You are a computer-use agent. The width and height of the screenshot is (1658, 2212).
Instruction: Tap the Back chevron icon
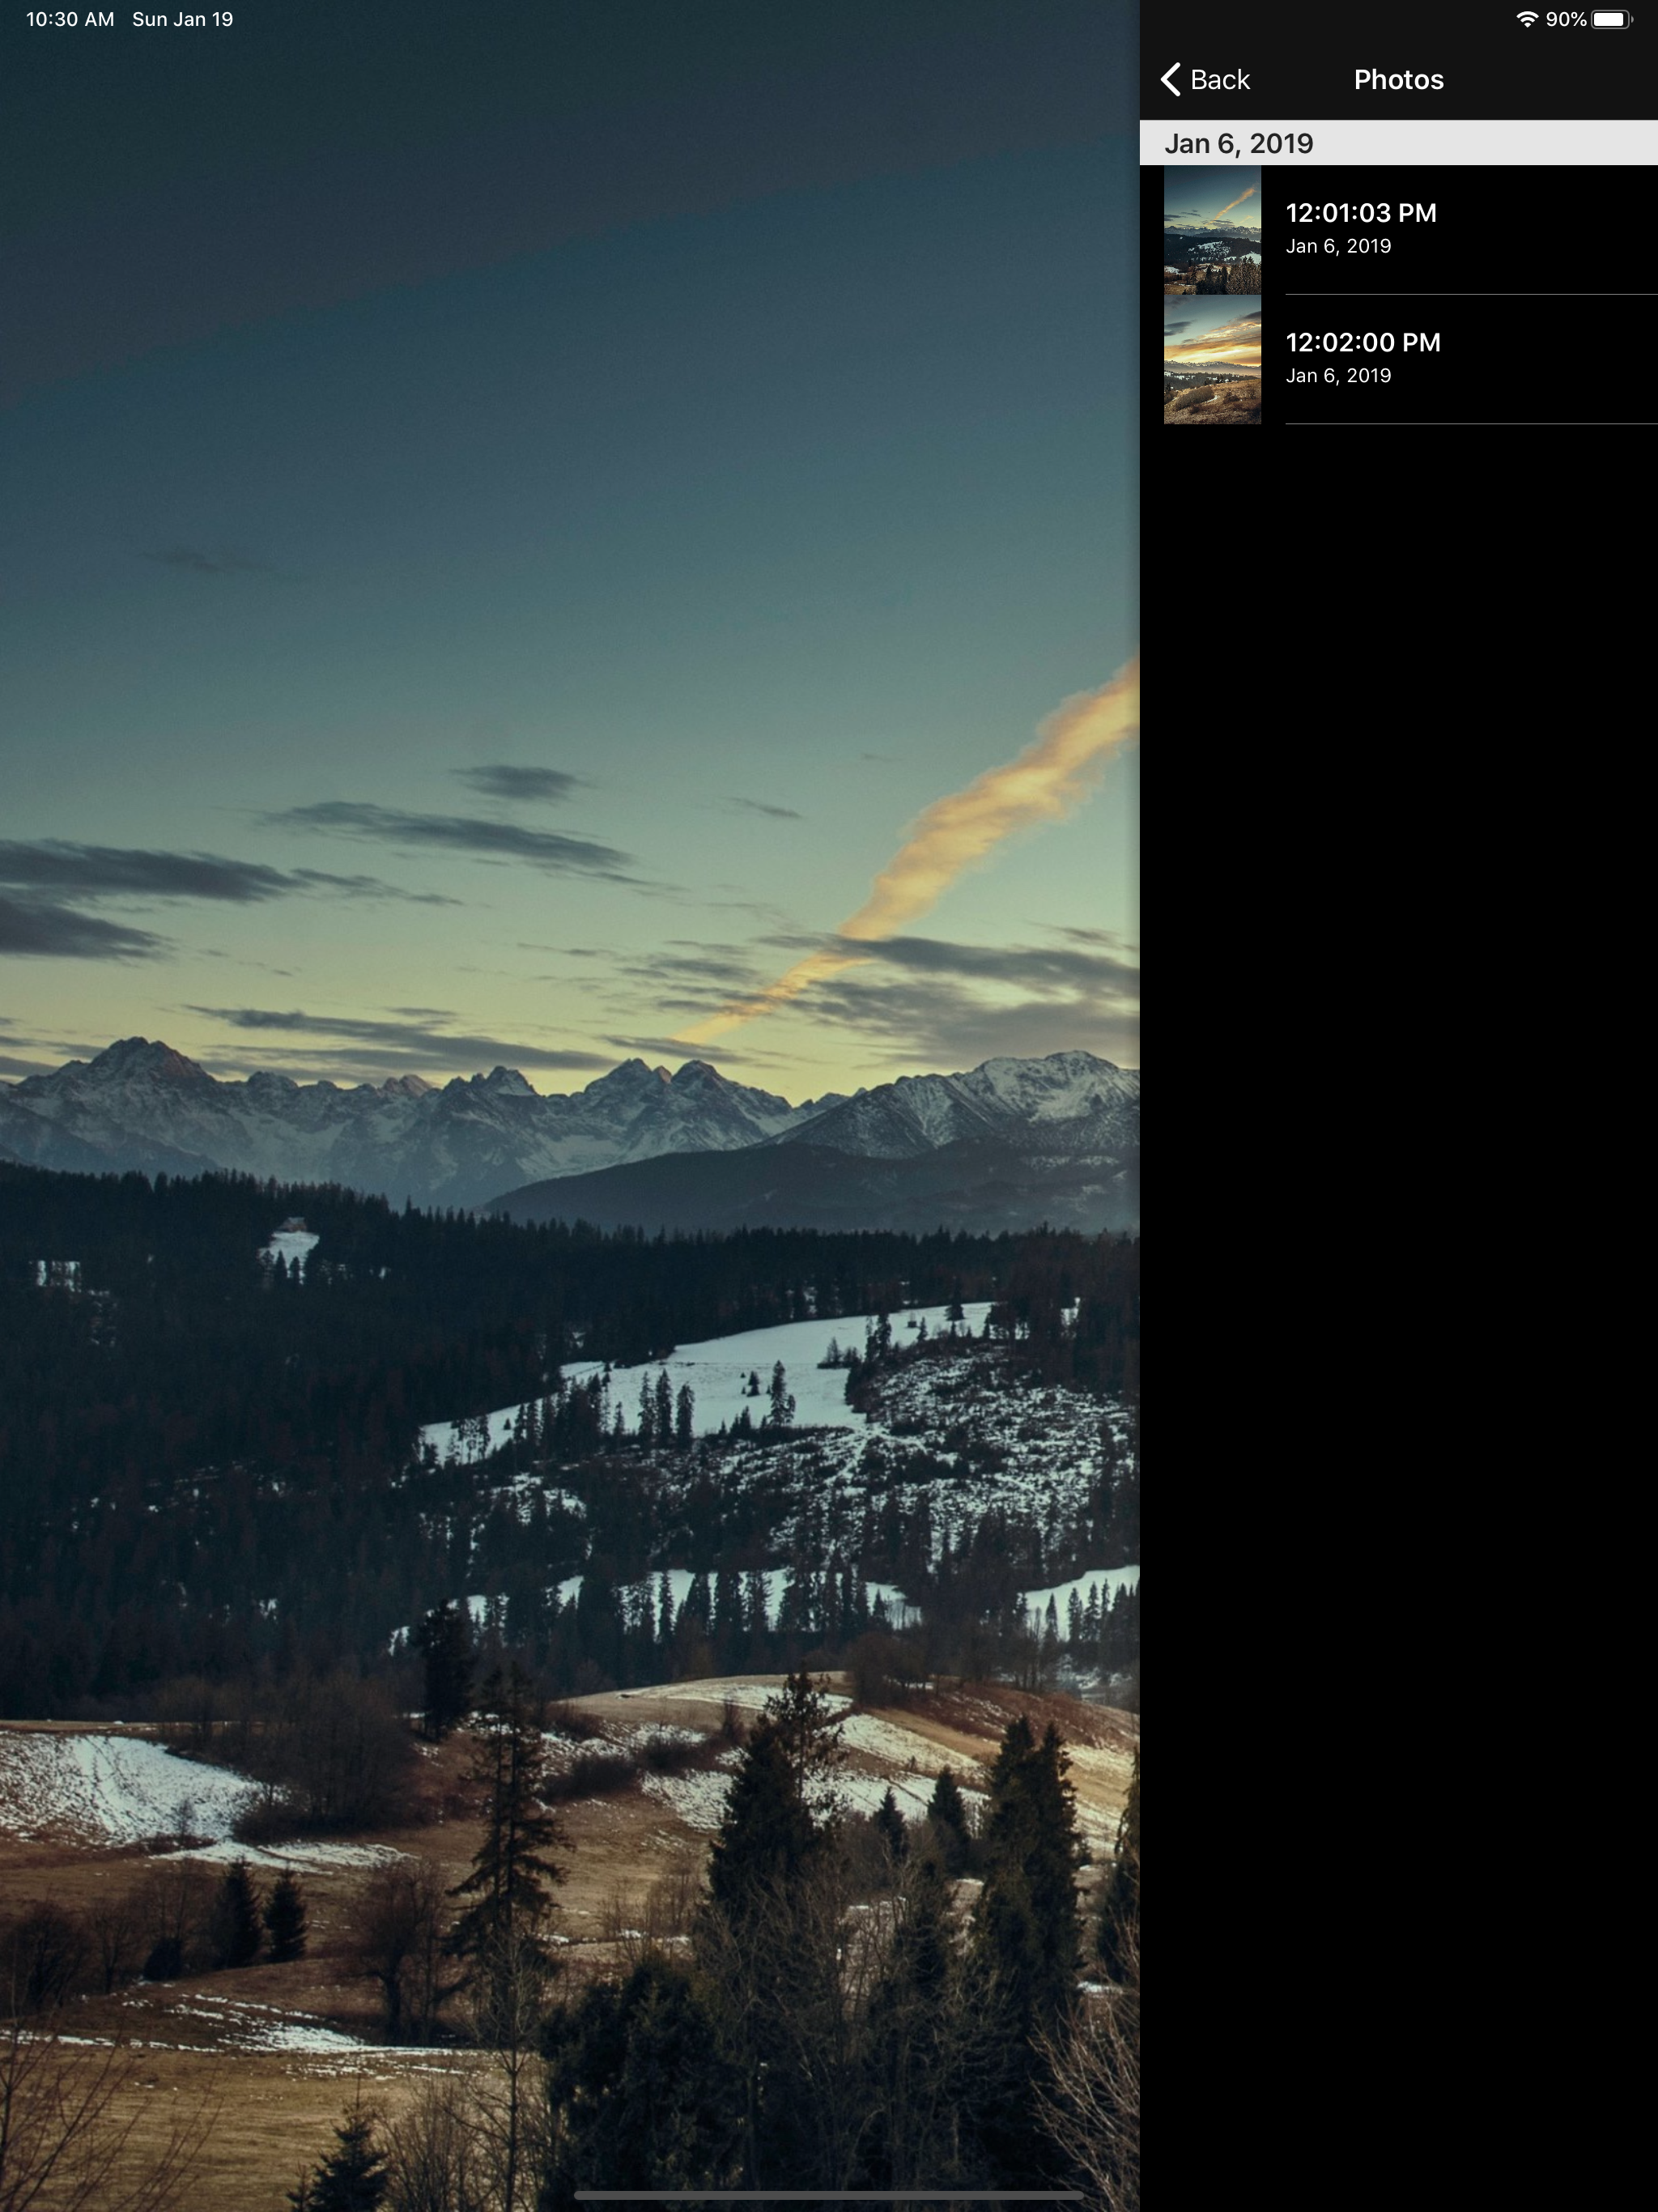tap(1170, 79)
